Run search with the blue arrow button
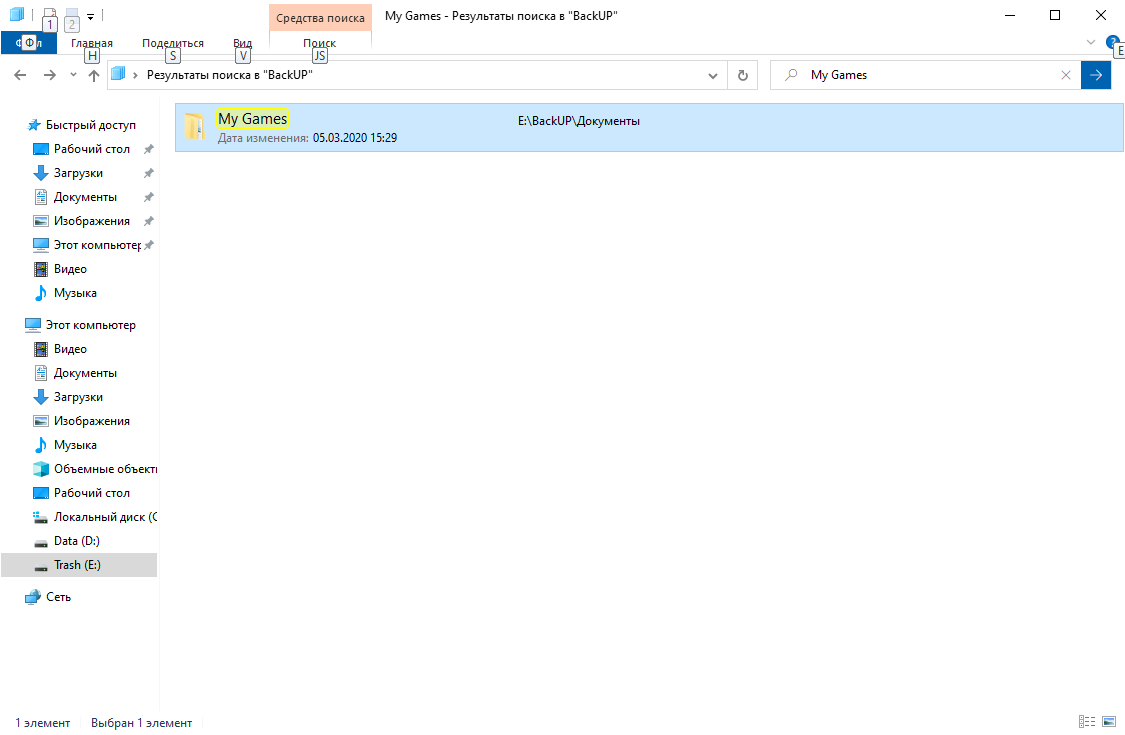The width and height of the screenshot is (1125, 735). tap(1096, 75)
